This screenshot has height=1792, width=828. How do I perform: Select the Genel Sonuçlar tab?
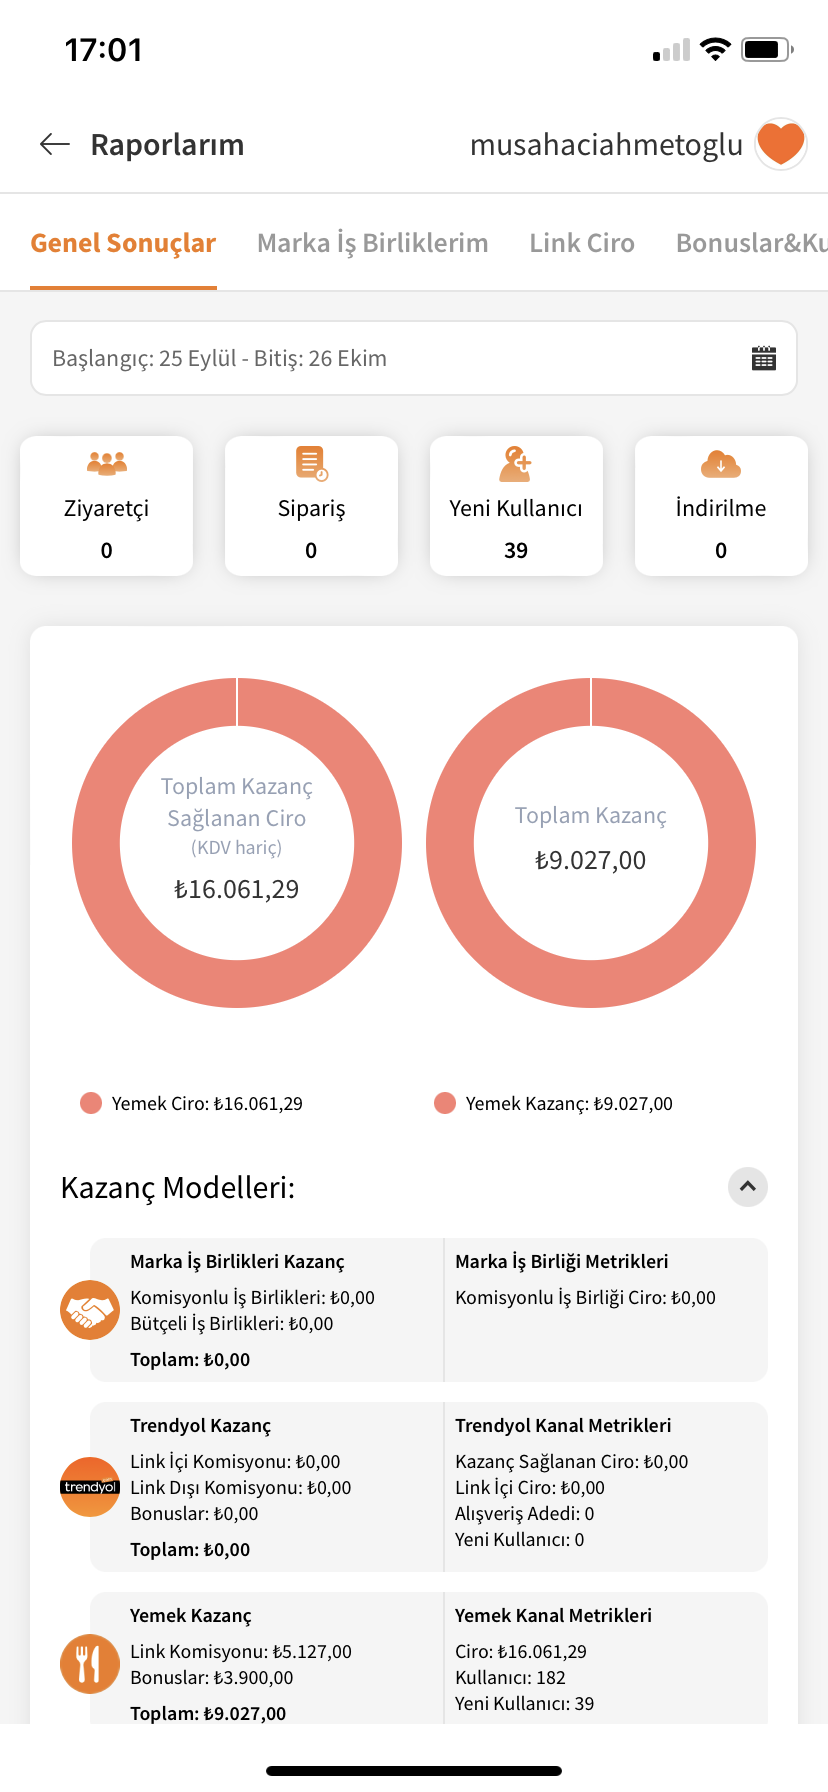pos(123,243)
